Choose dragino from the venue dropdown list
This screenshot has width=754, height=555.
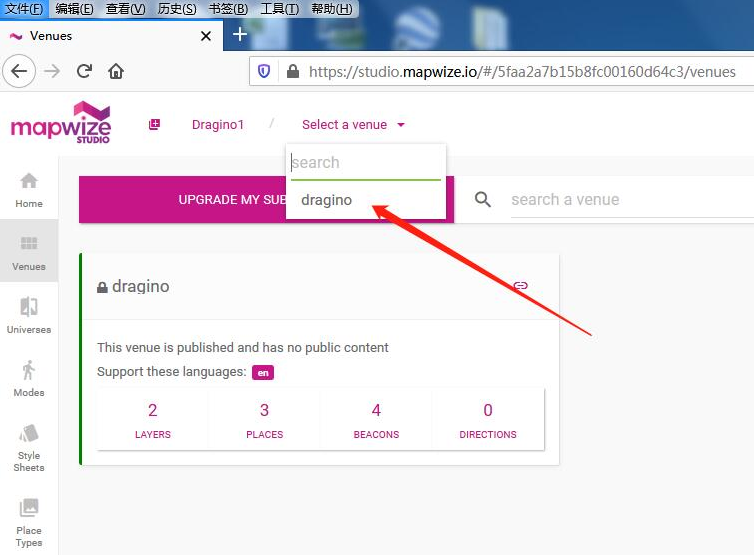click(366, 200)
